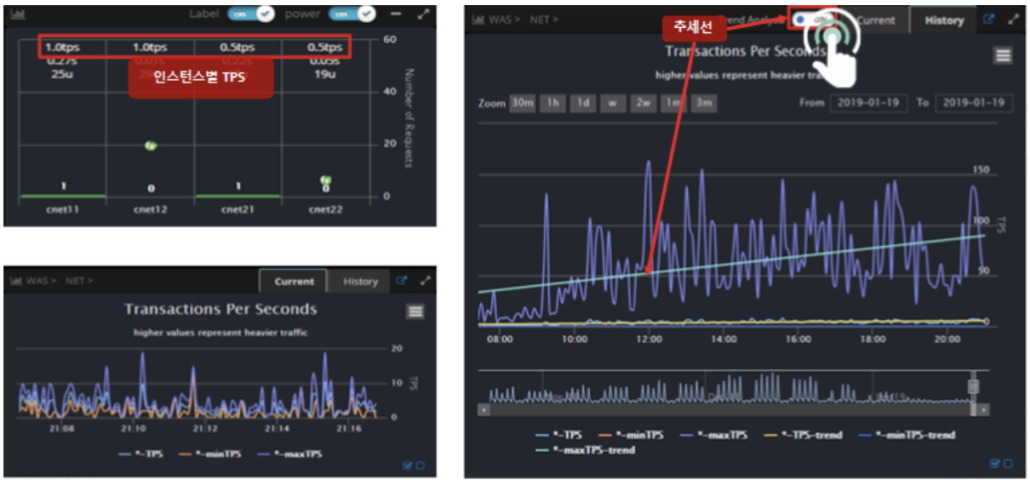The height and width of the screenshot is (485, 1030).
Task: Open the hamburger chart menu in the History panel
Action: [x=1002, y=56]
